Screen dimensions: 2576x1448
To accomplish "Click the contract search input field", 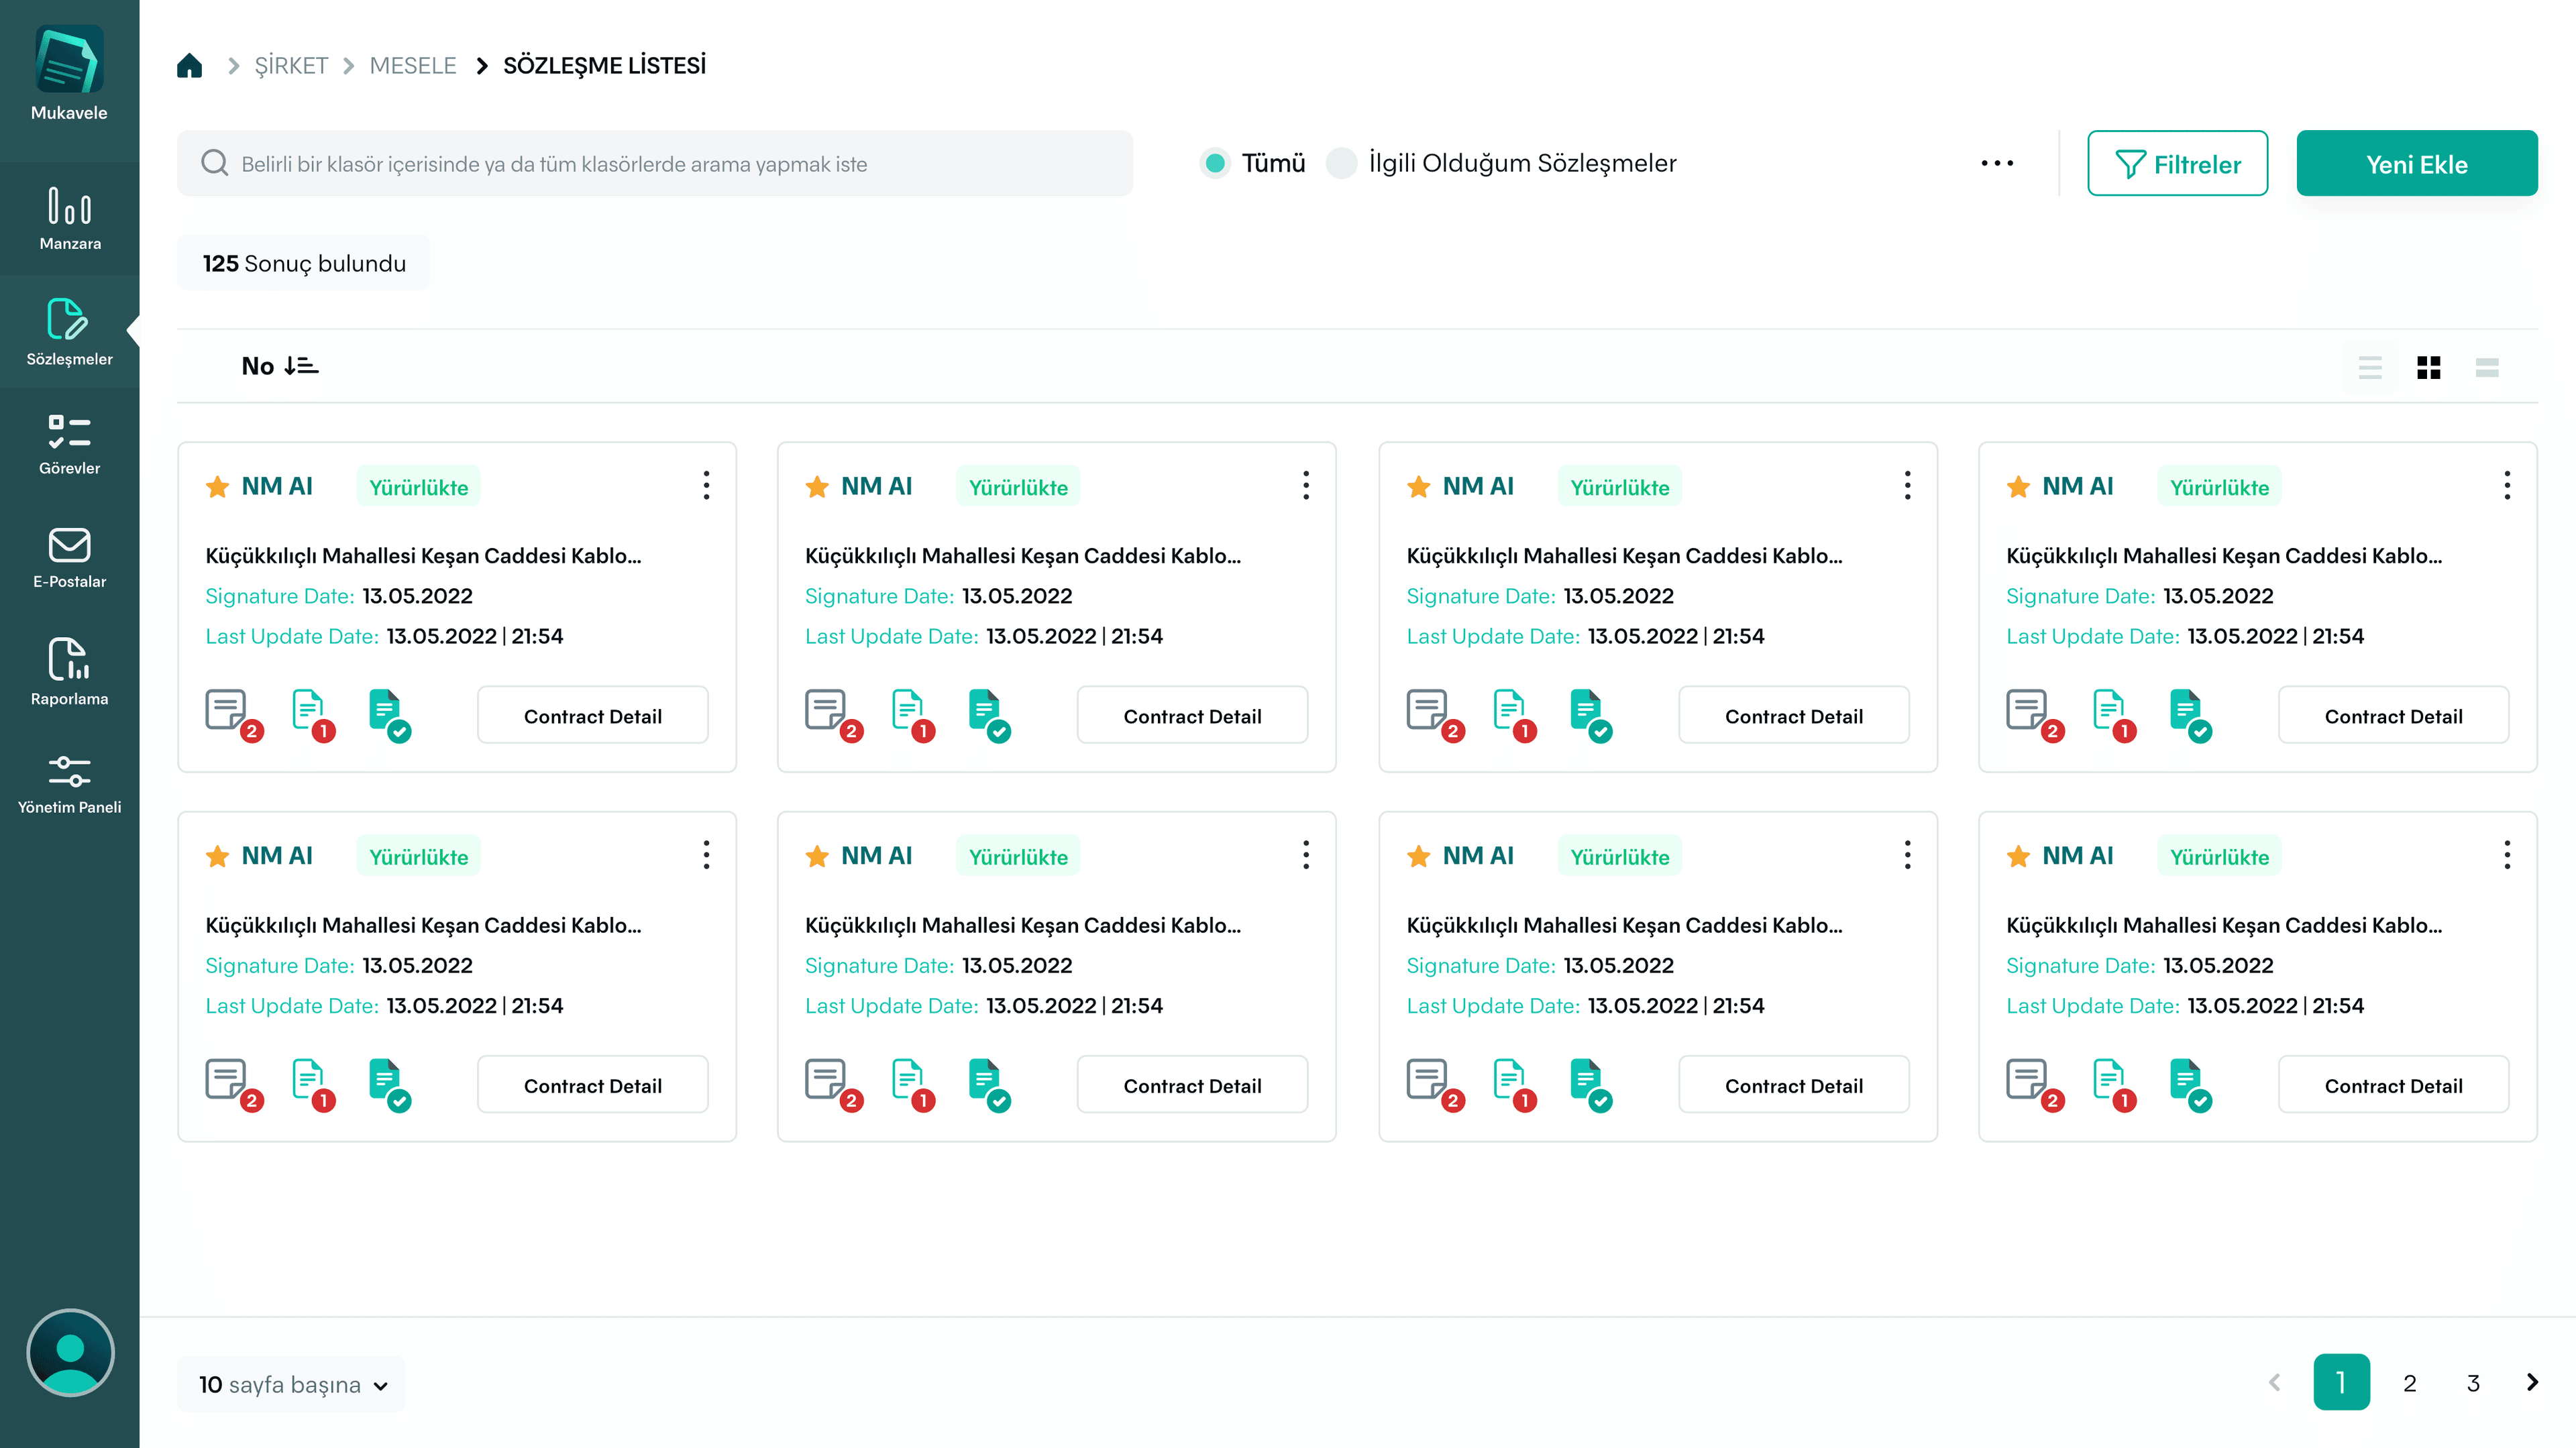I will [655, 164].
